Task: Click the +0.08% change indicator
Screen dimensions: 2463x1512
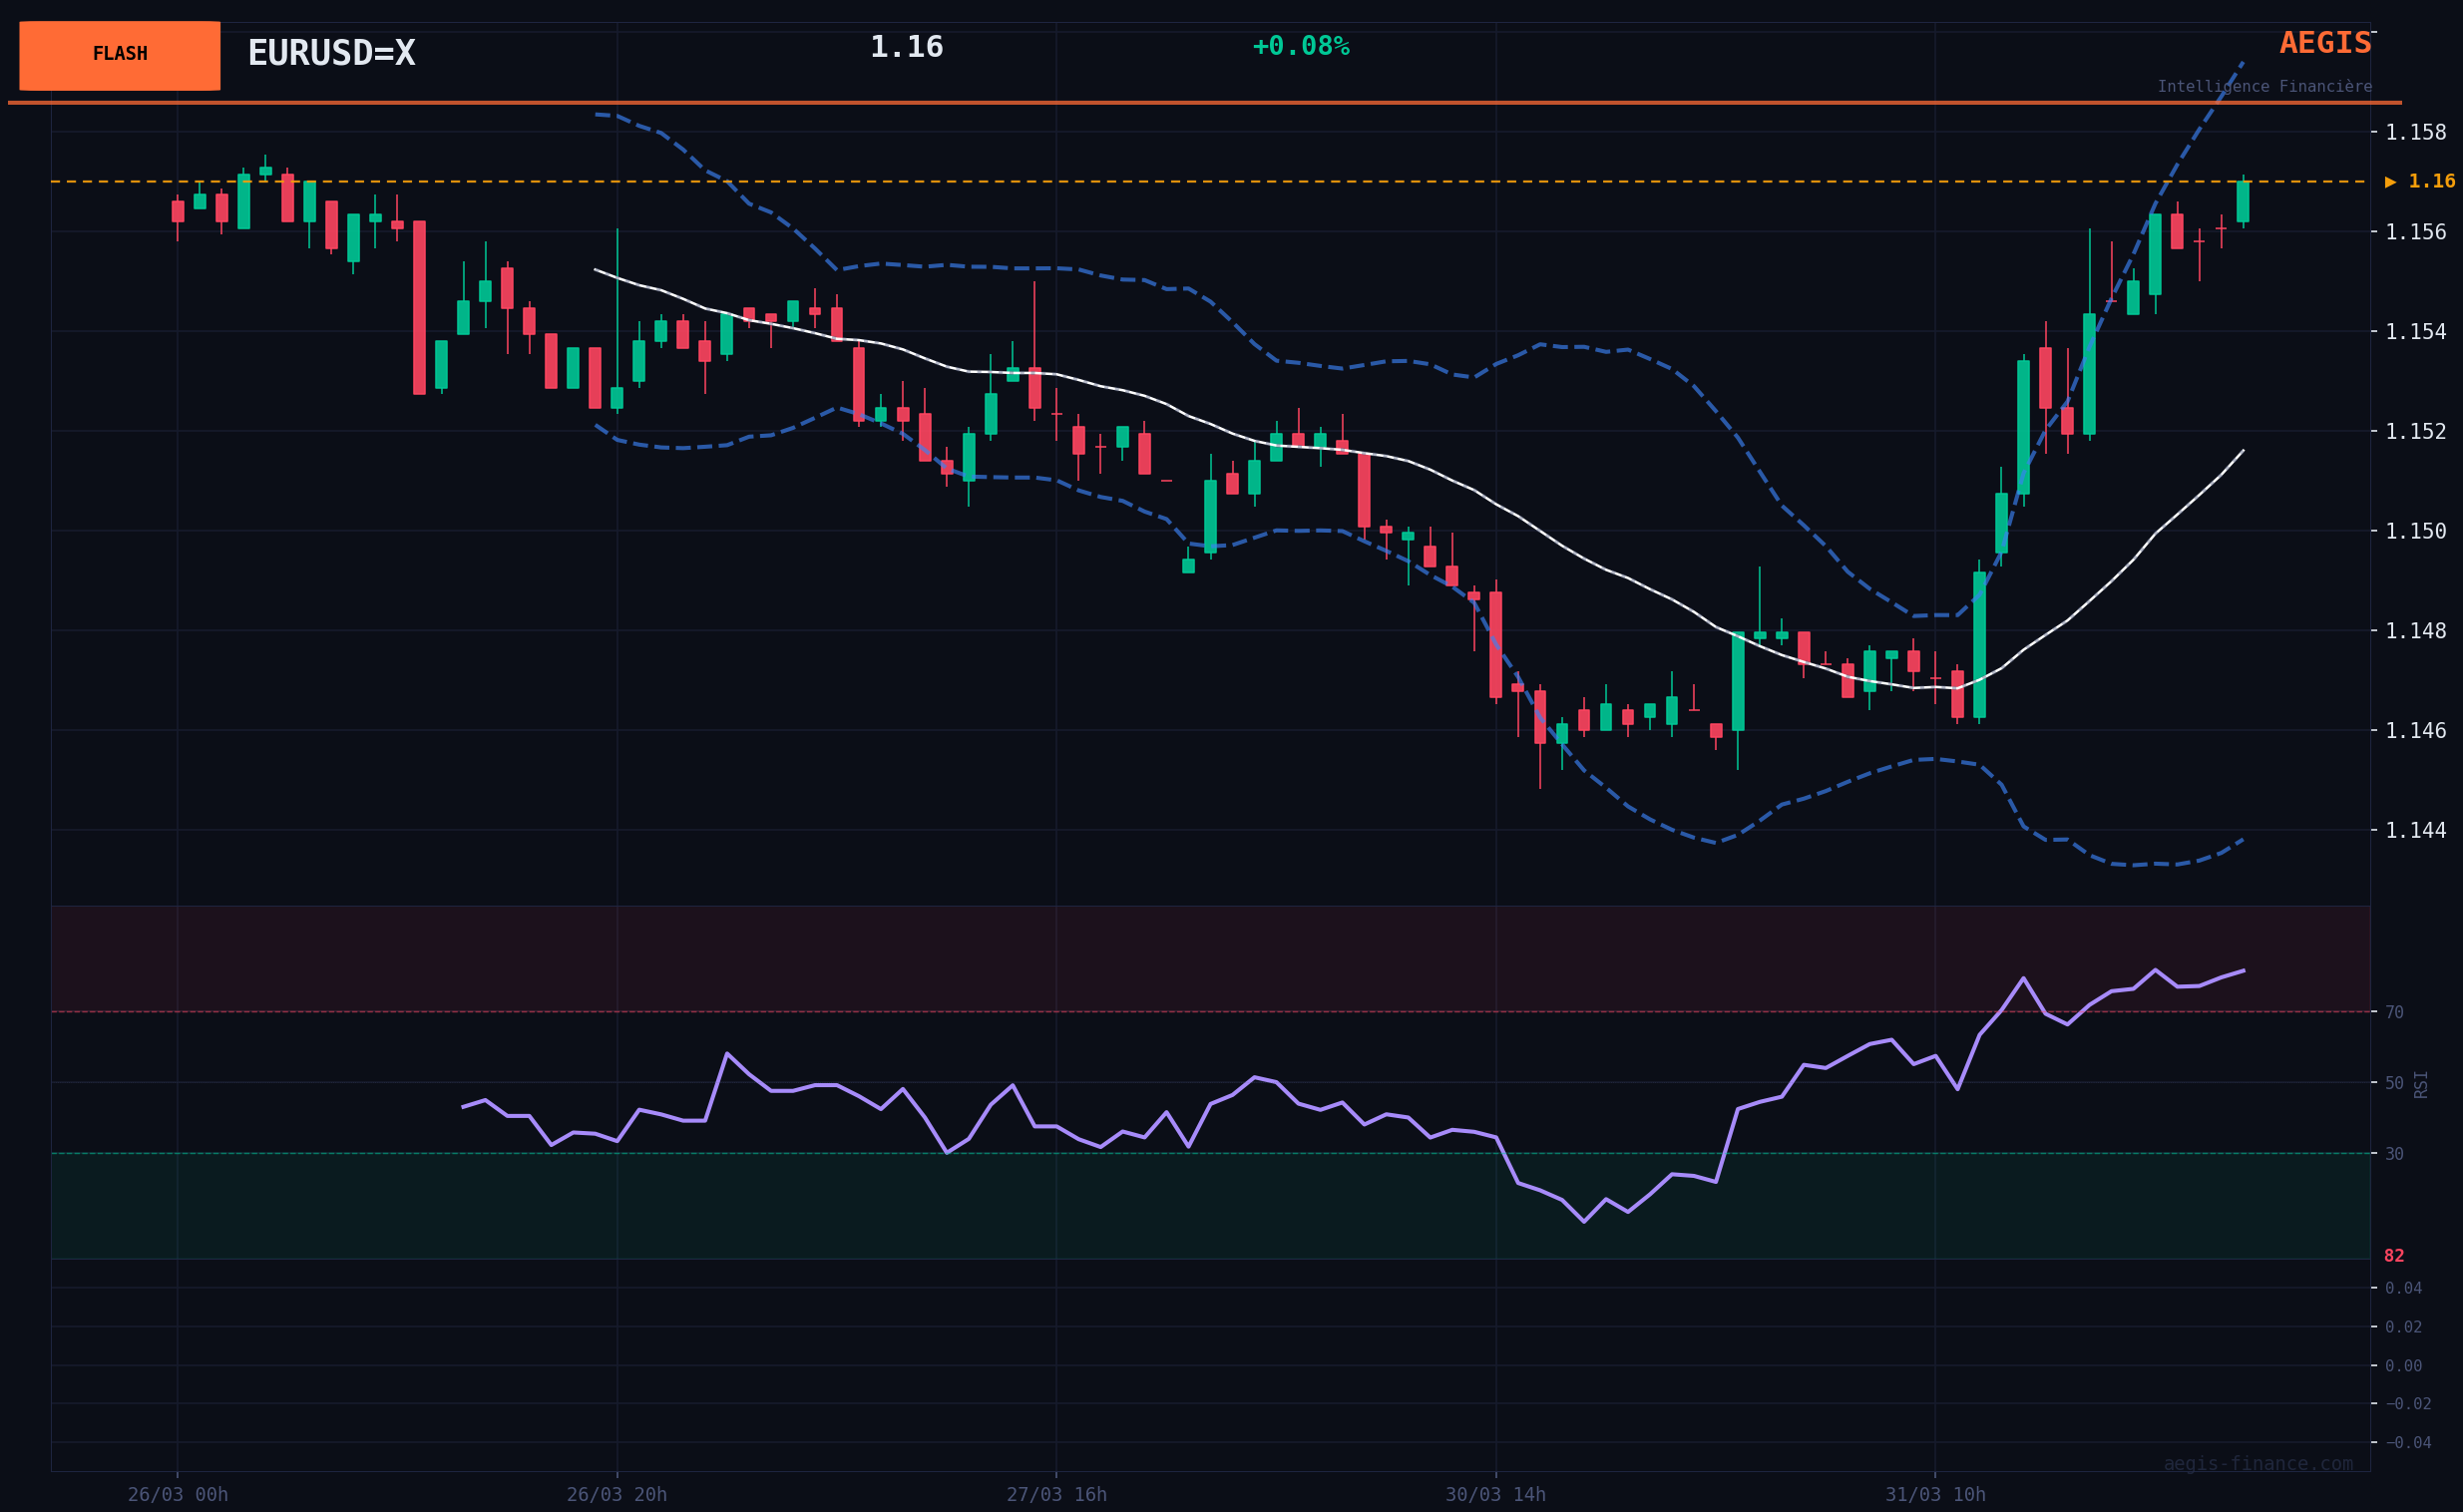Action: click(x=1300, y=46)
